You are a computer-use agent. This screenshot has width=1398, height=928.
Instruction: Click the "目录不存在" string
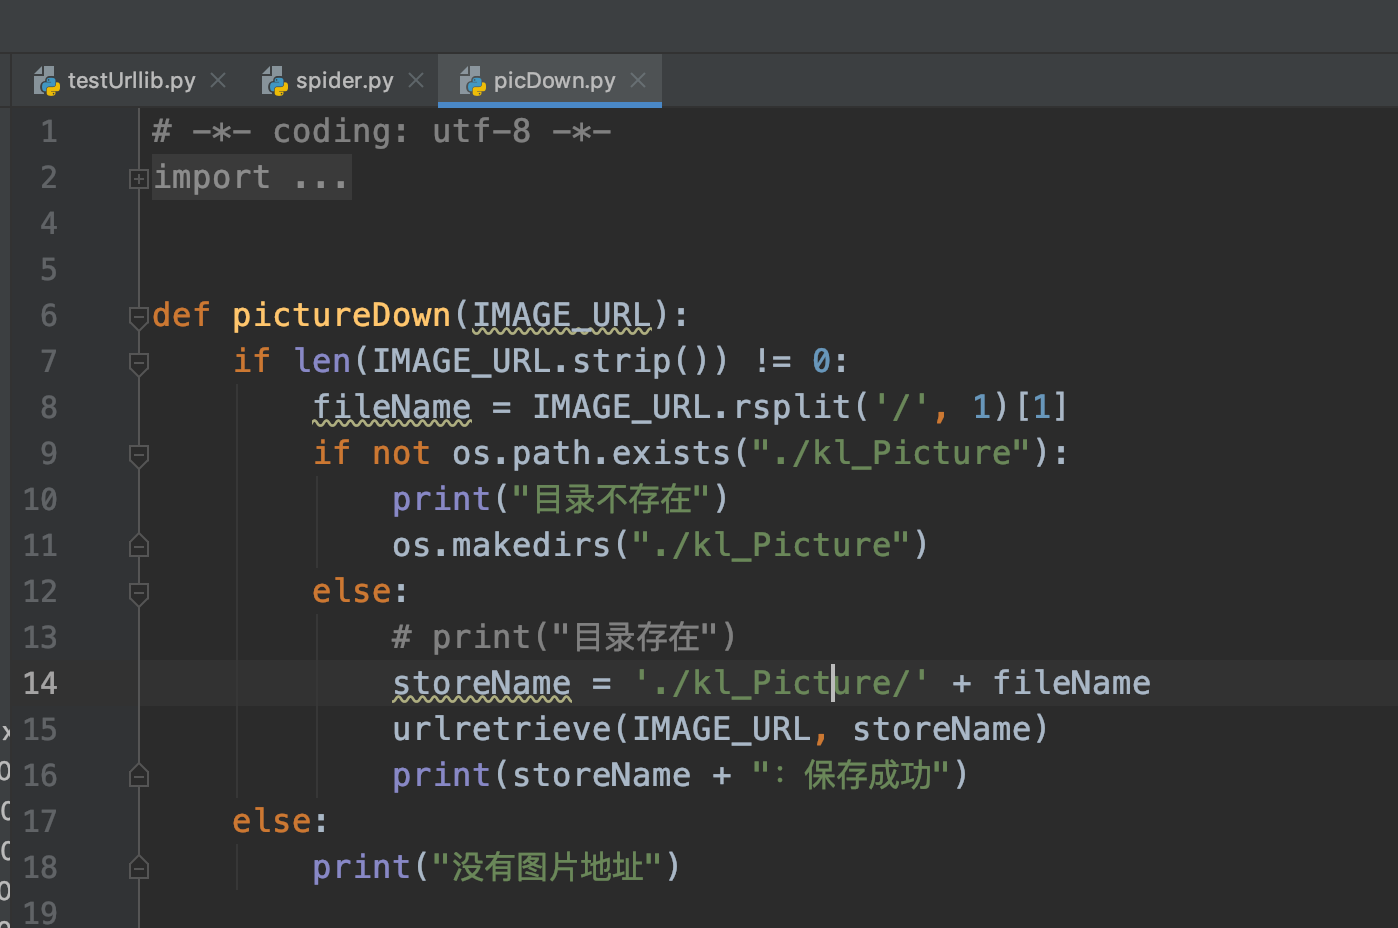coord(611,499)
